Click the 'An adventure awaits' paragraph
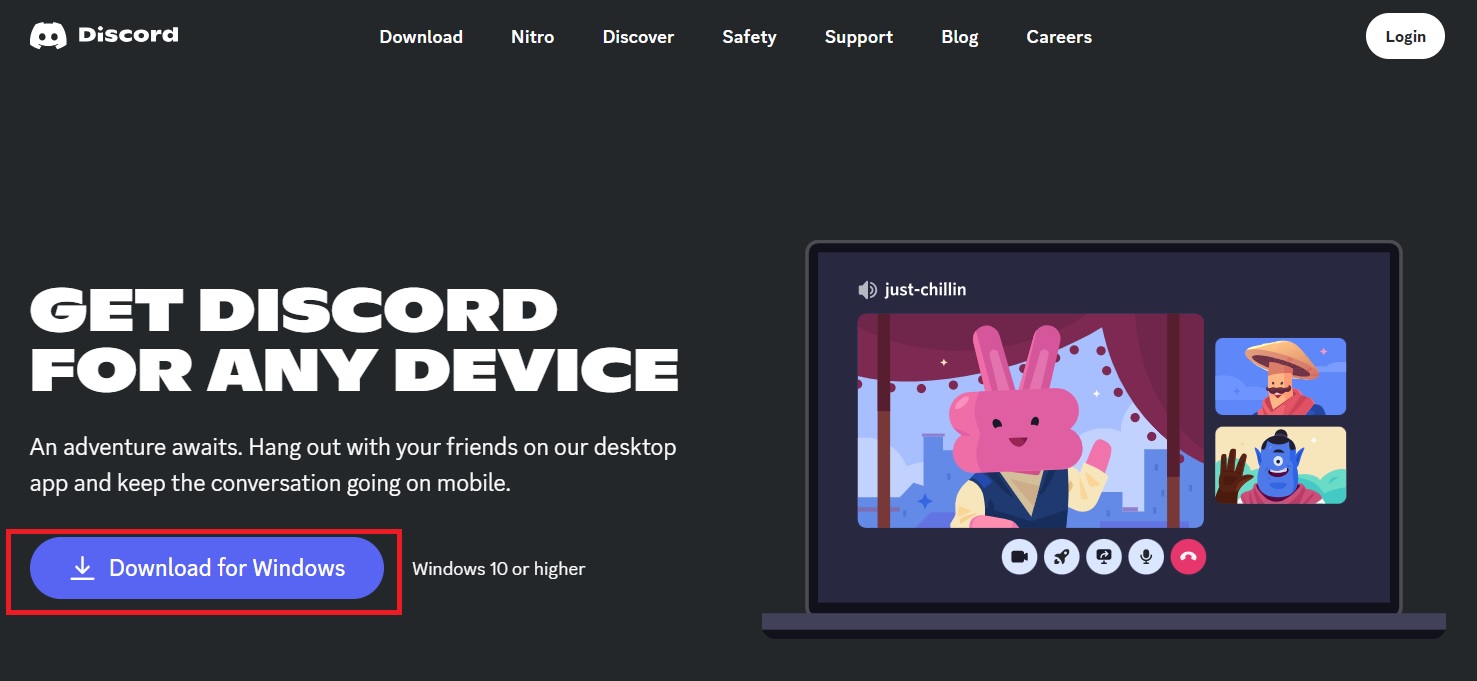This screenshot has width=1477, height=681. [x=353, y=465]
